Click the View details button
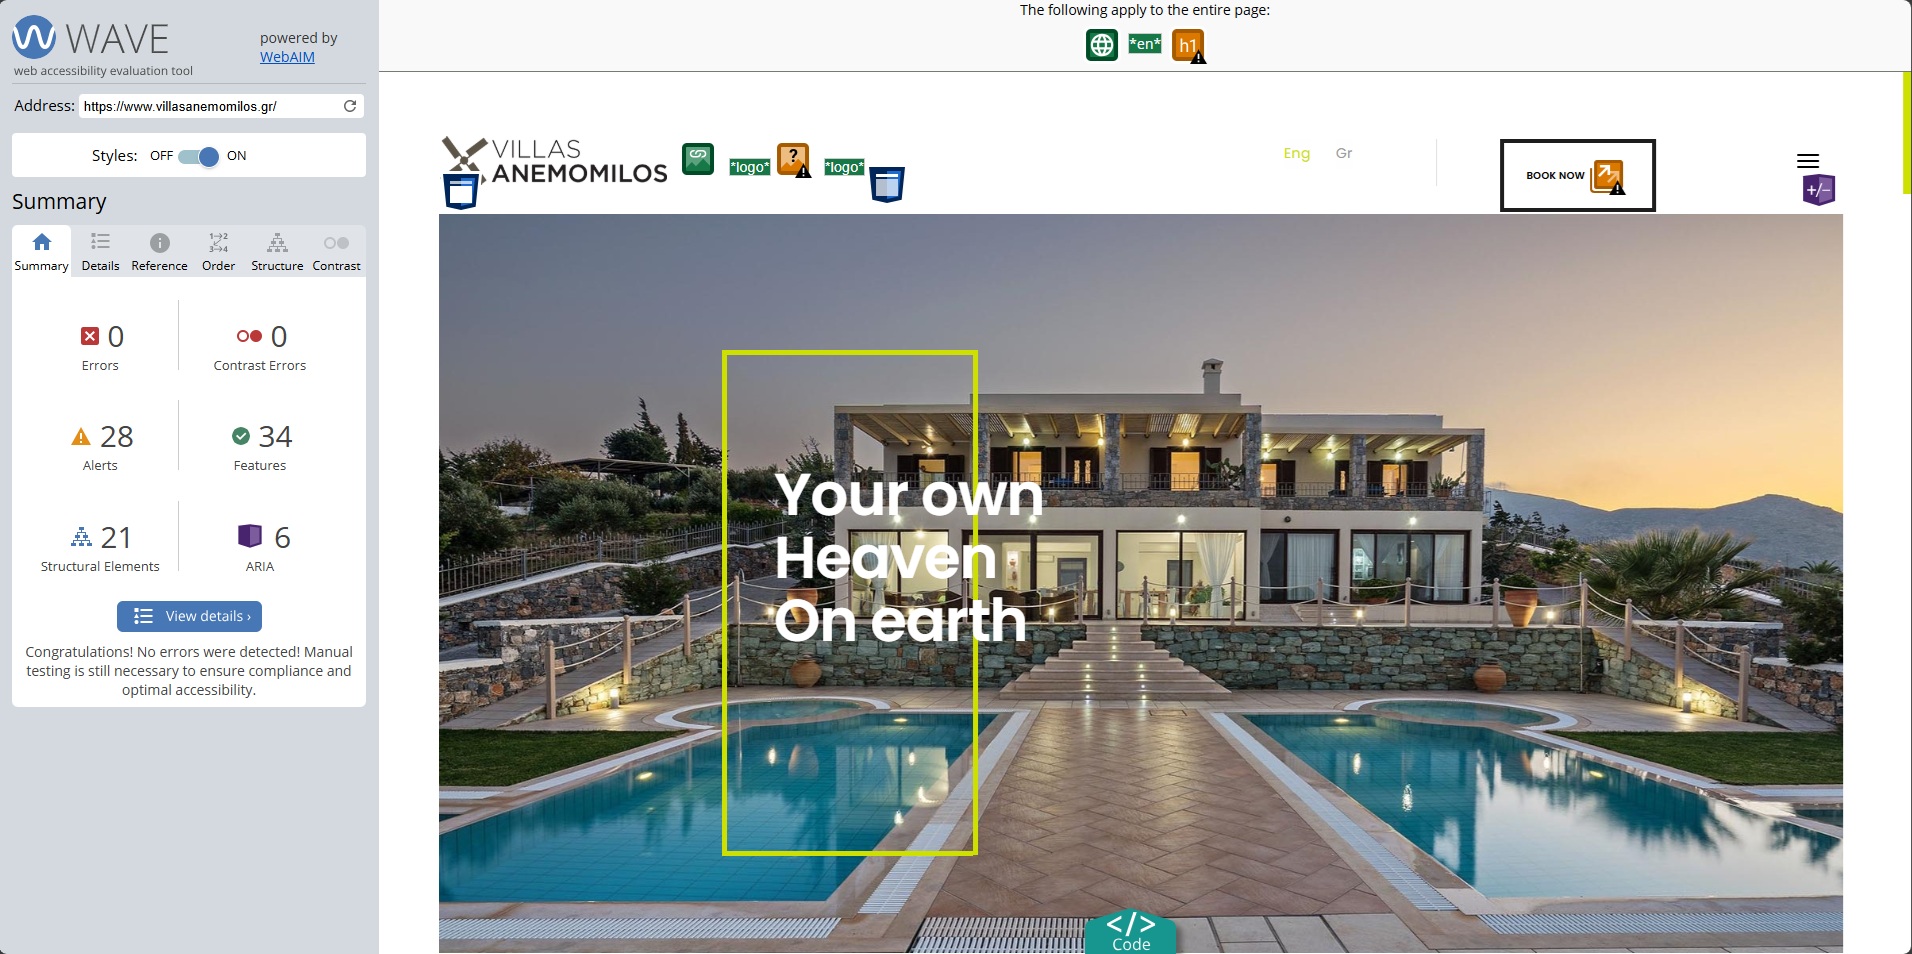 190,616
